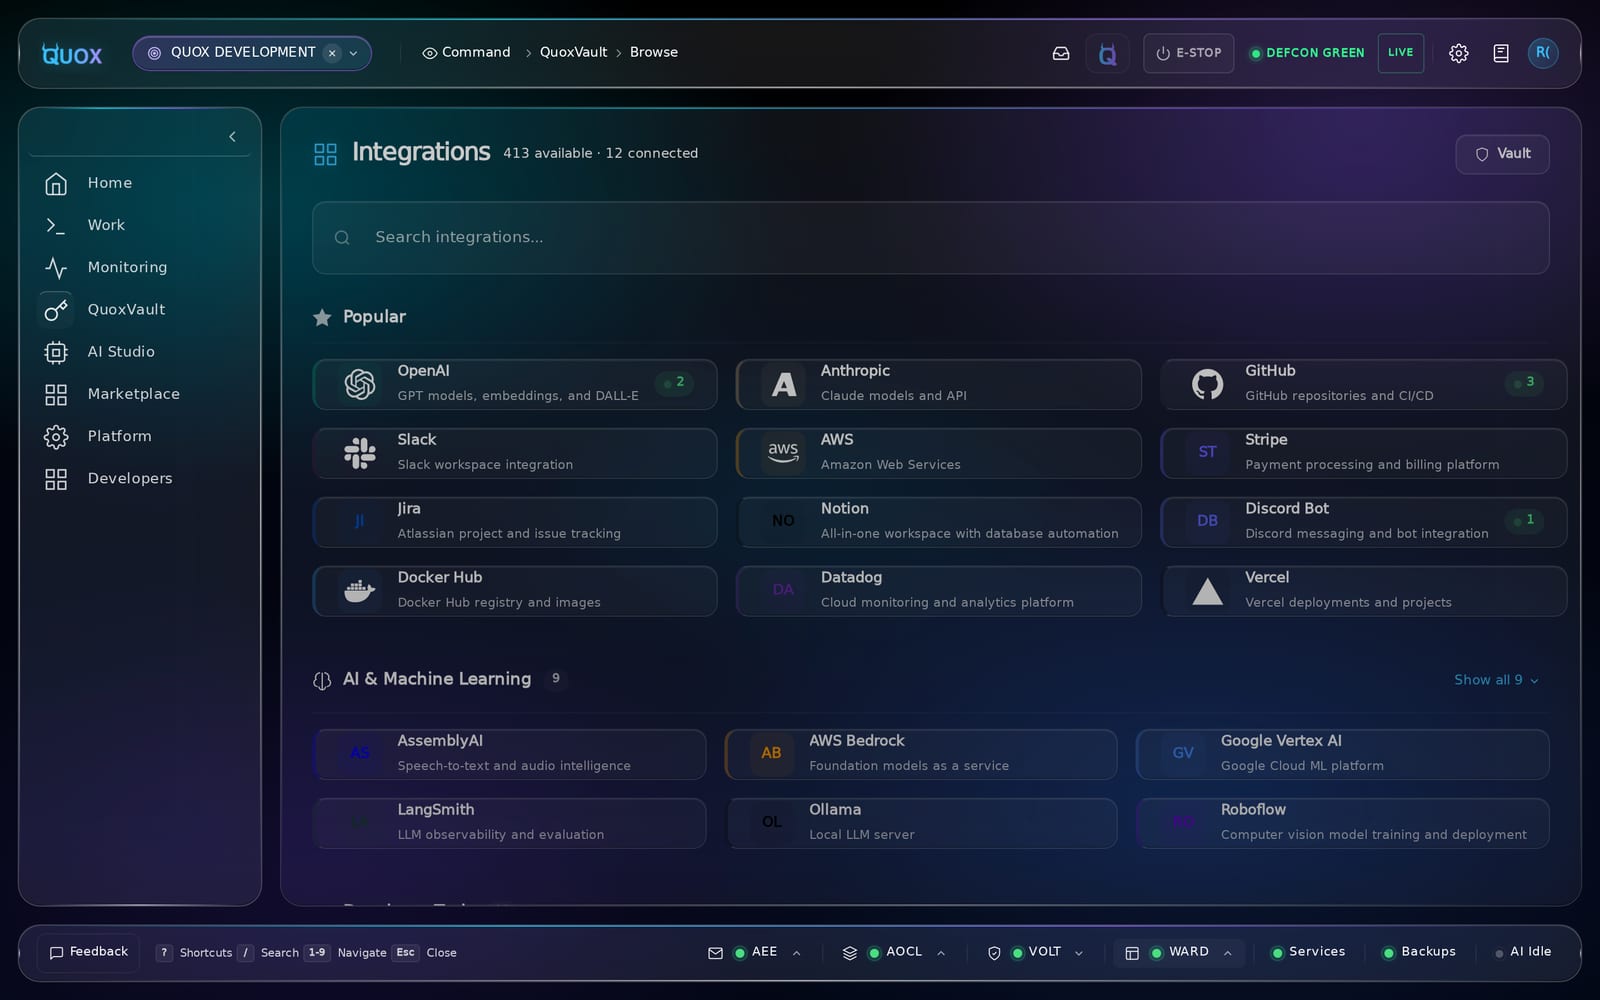This screenshot has width=1600, height=1000.
Task: Open the LangSmith integration card
Action: tap(509, 823)
